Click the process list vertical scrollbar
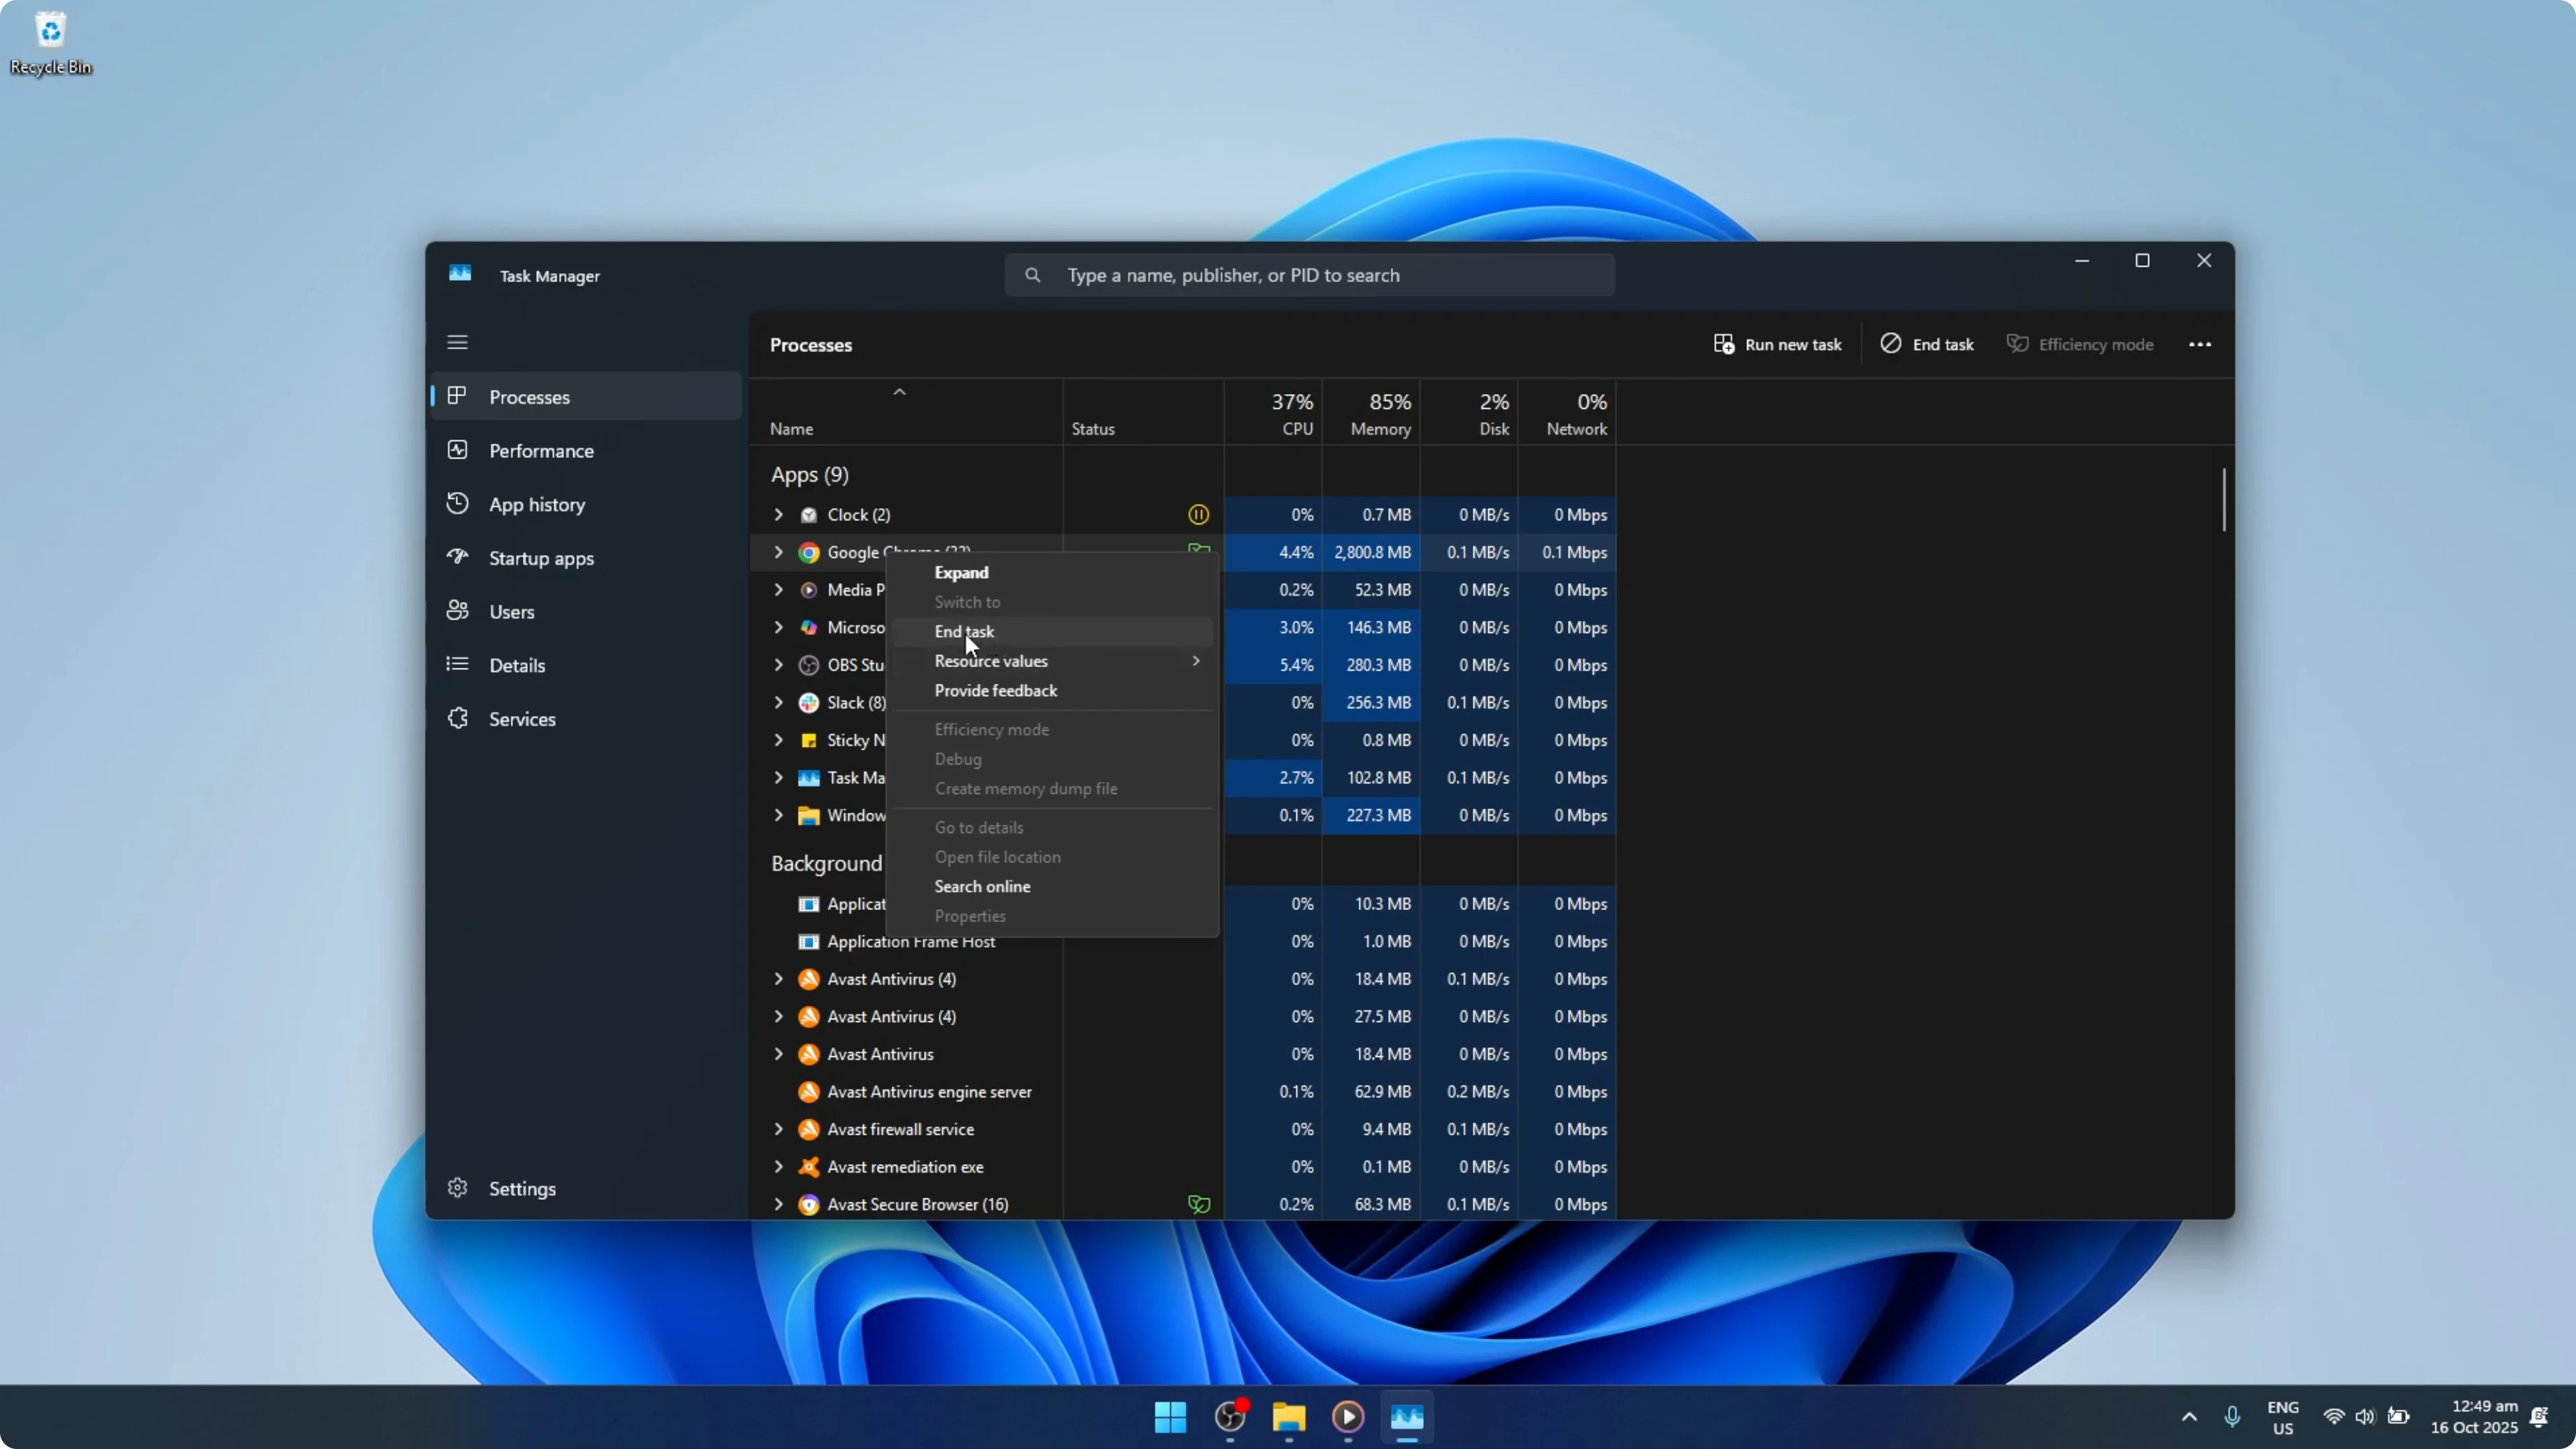This screenshot has height=1449, width=2576. click(x=2224, y=500)
